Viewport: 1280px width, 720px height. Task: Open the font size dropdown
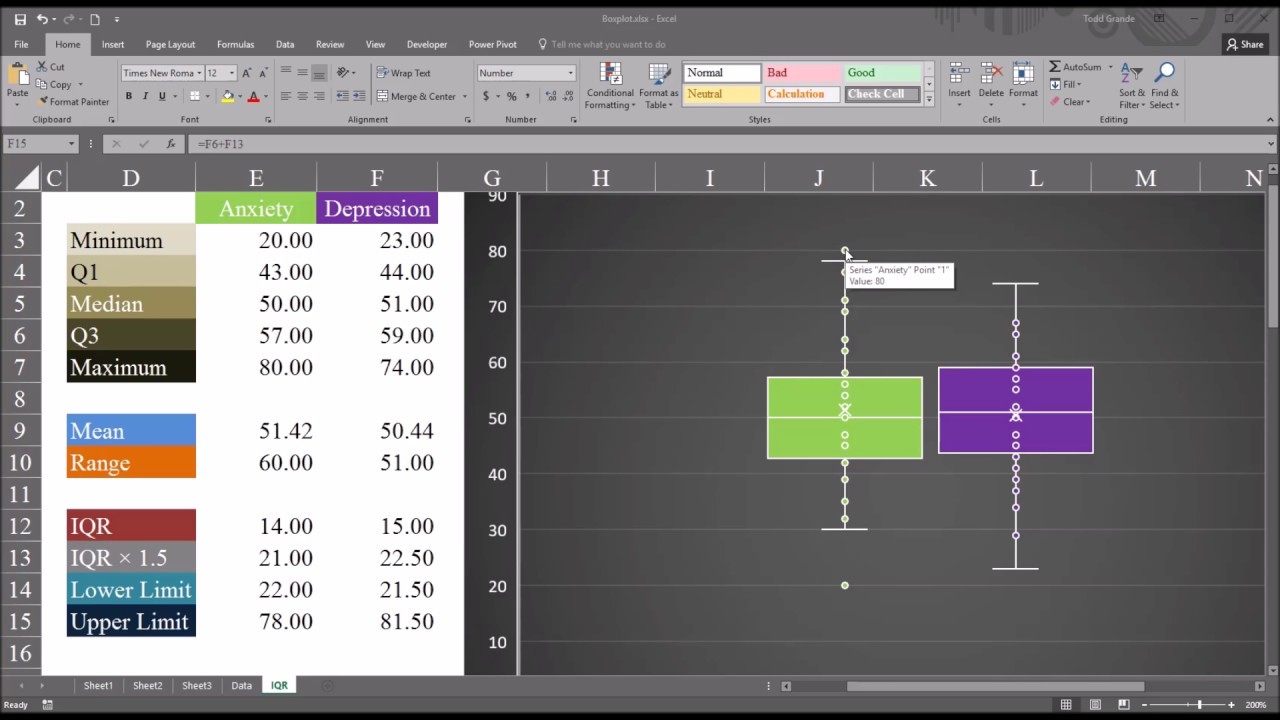point(232,73)
